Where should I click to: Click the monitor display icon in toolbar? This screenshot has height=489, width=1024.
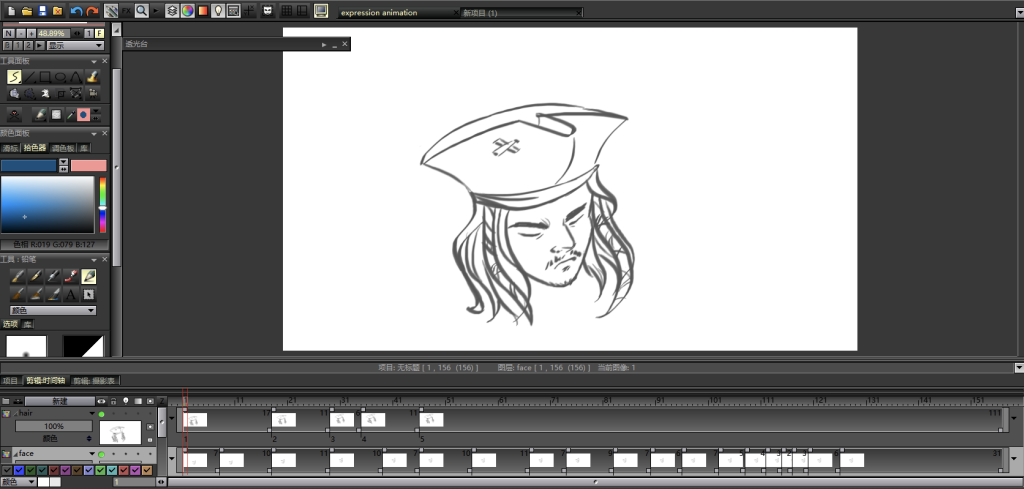click(x=320, y=10)
